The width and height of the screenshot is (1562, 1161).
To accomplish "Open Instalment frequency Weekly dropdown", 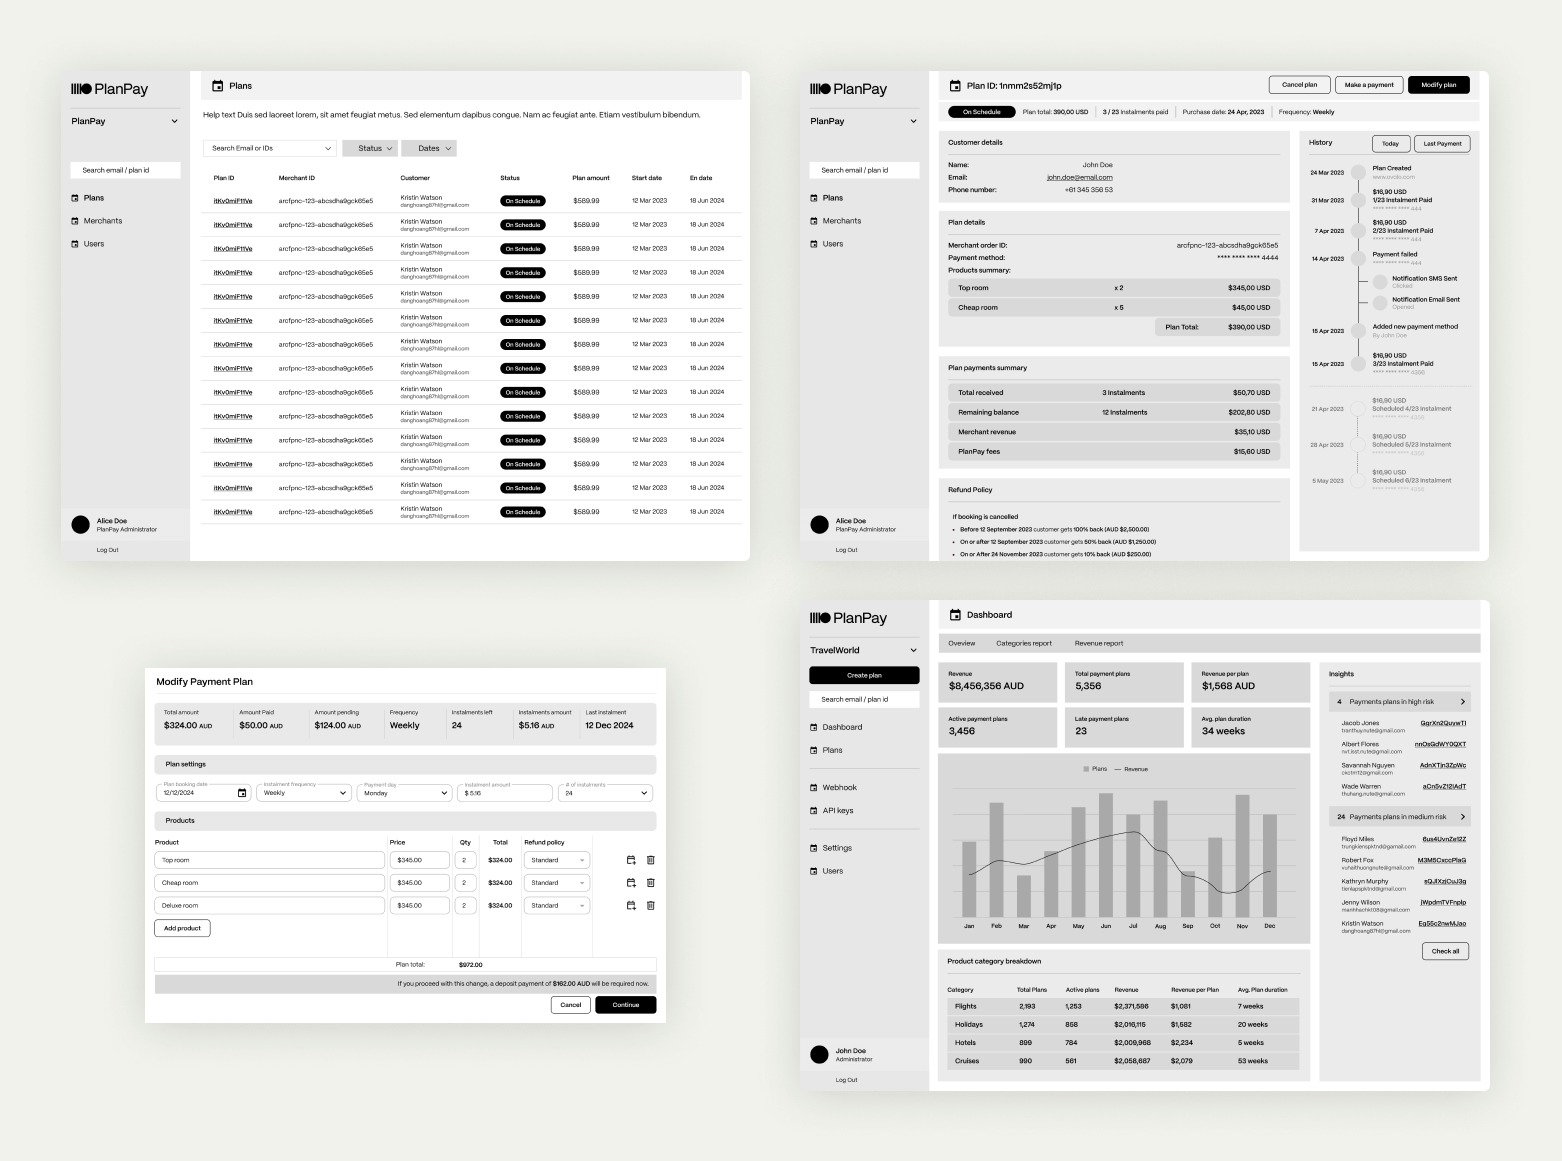I will point(305,793).
